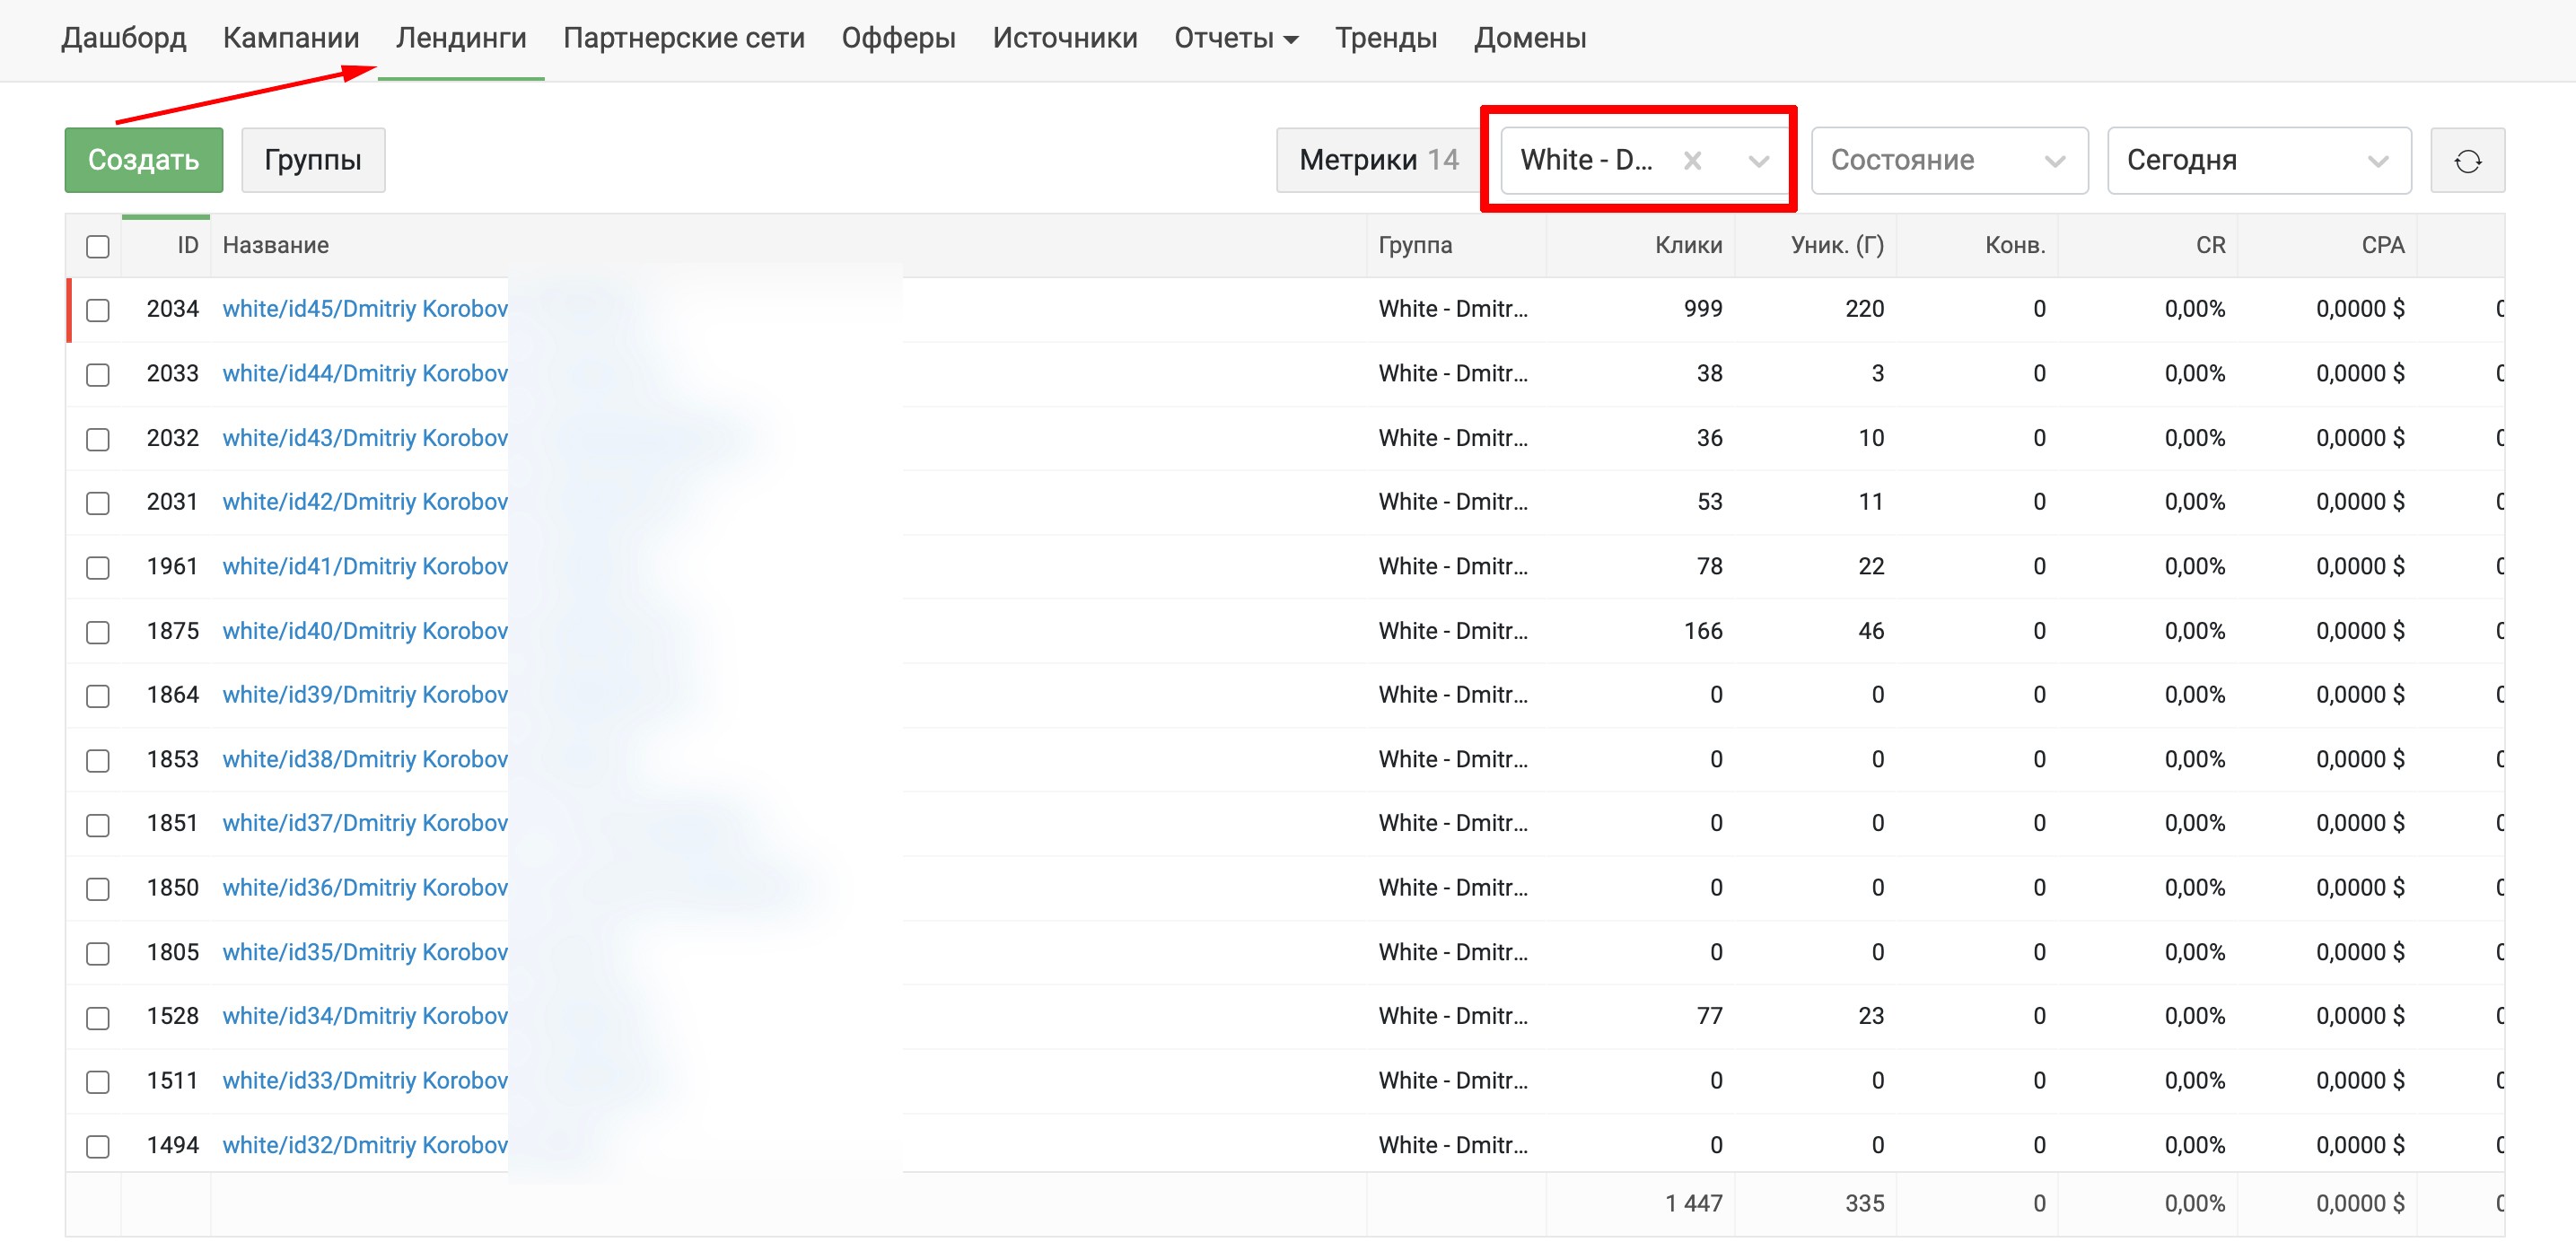
Task: Check the row with ID 2031
Action: 98,503
